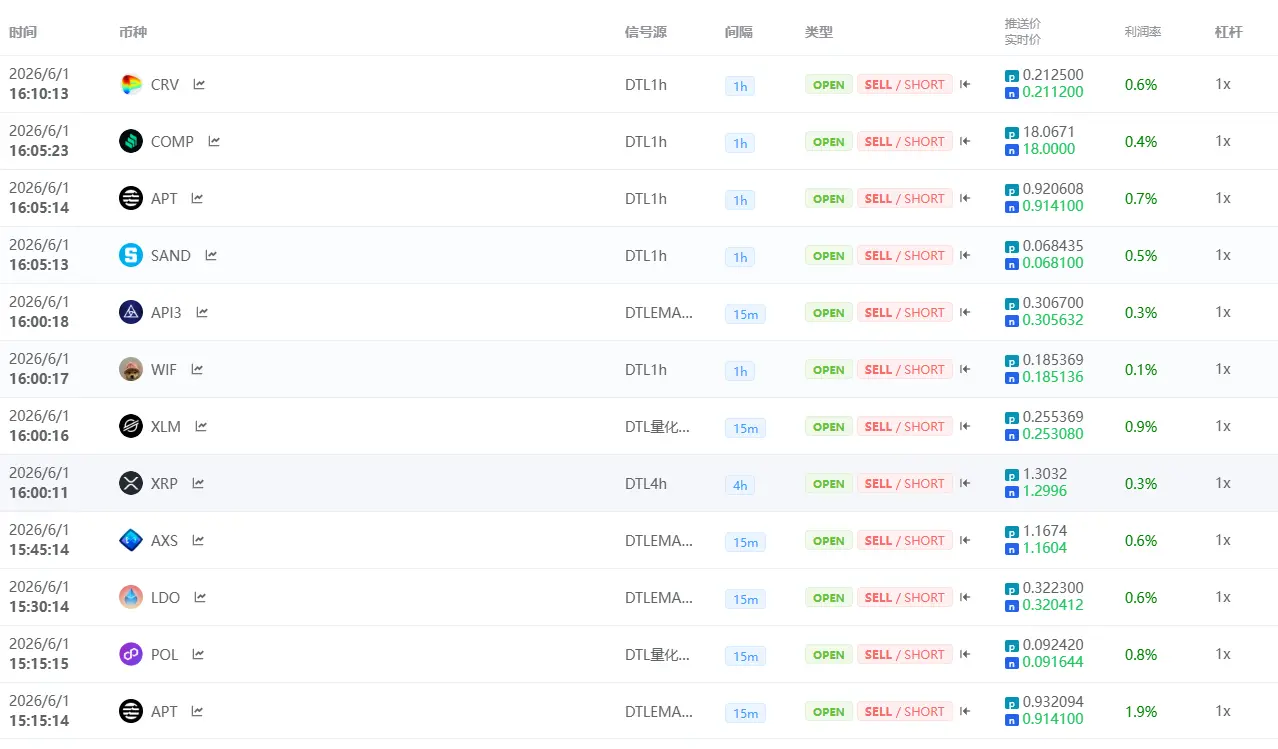The width and height of the screenshot is (1278, 749).
Task: Click the 1h interval tag for SAND
Action: pos(740,257)
